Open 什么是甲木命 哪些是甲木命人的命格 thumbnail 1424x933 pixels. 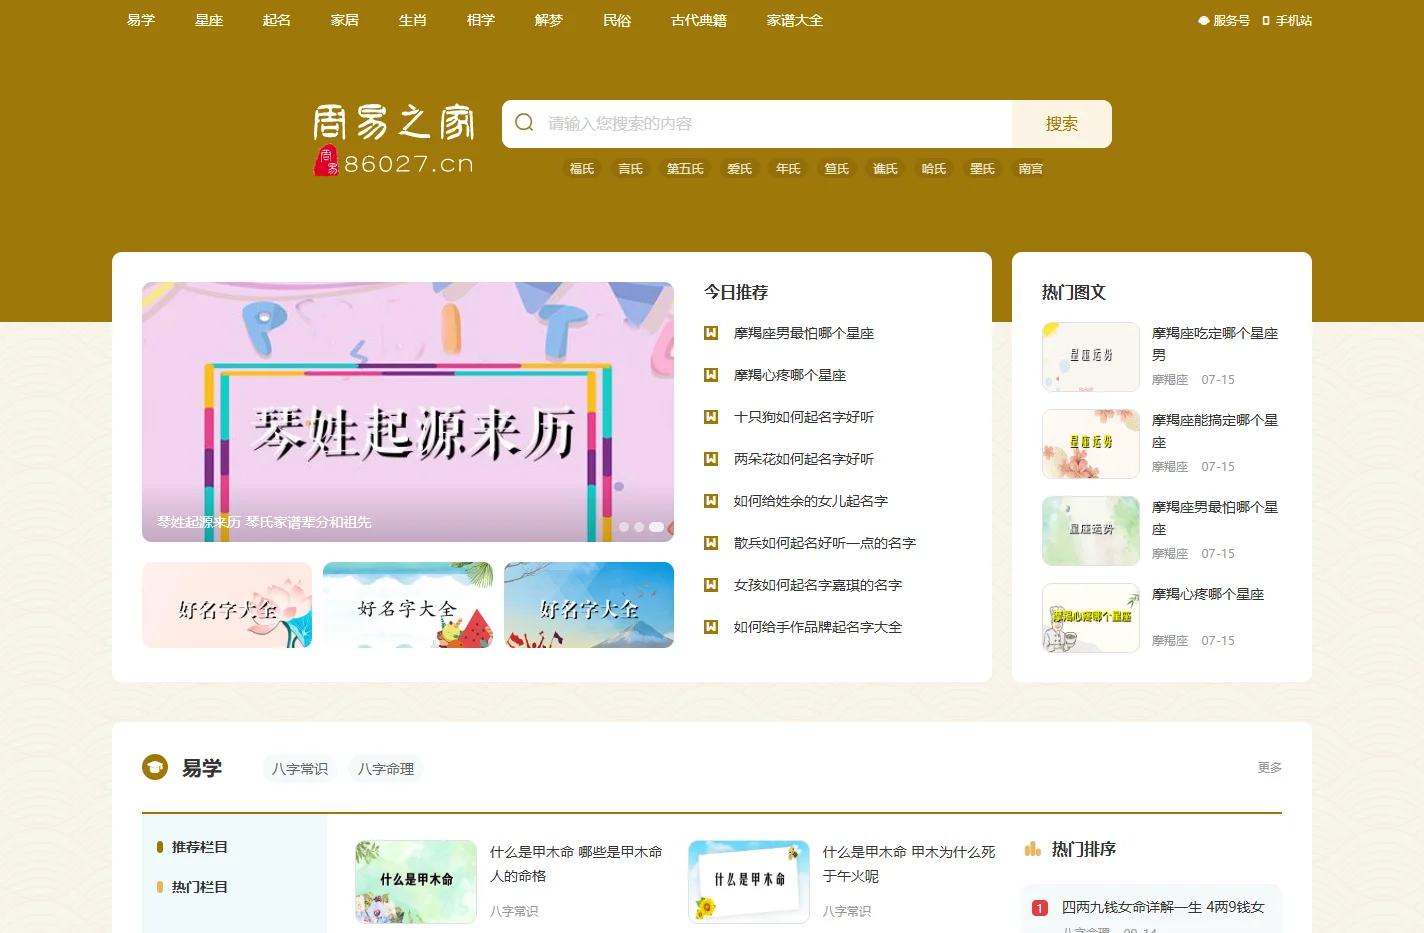[x=416, y=882]
